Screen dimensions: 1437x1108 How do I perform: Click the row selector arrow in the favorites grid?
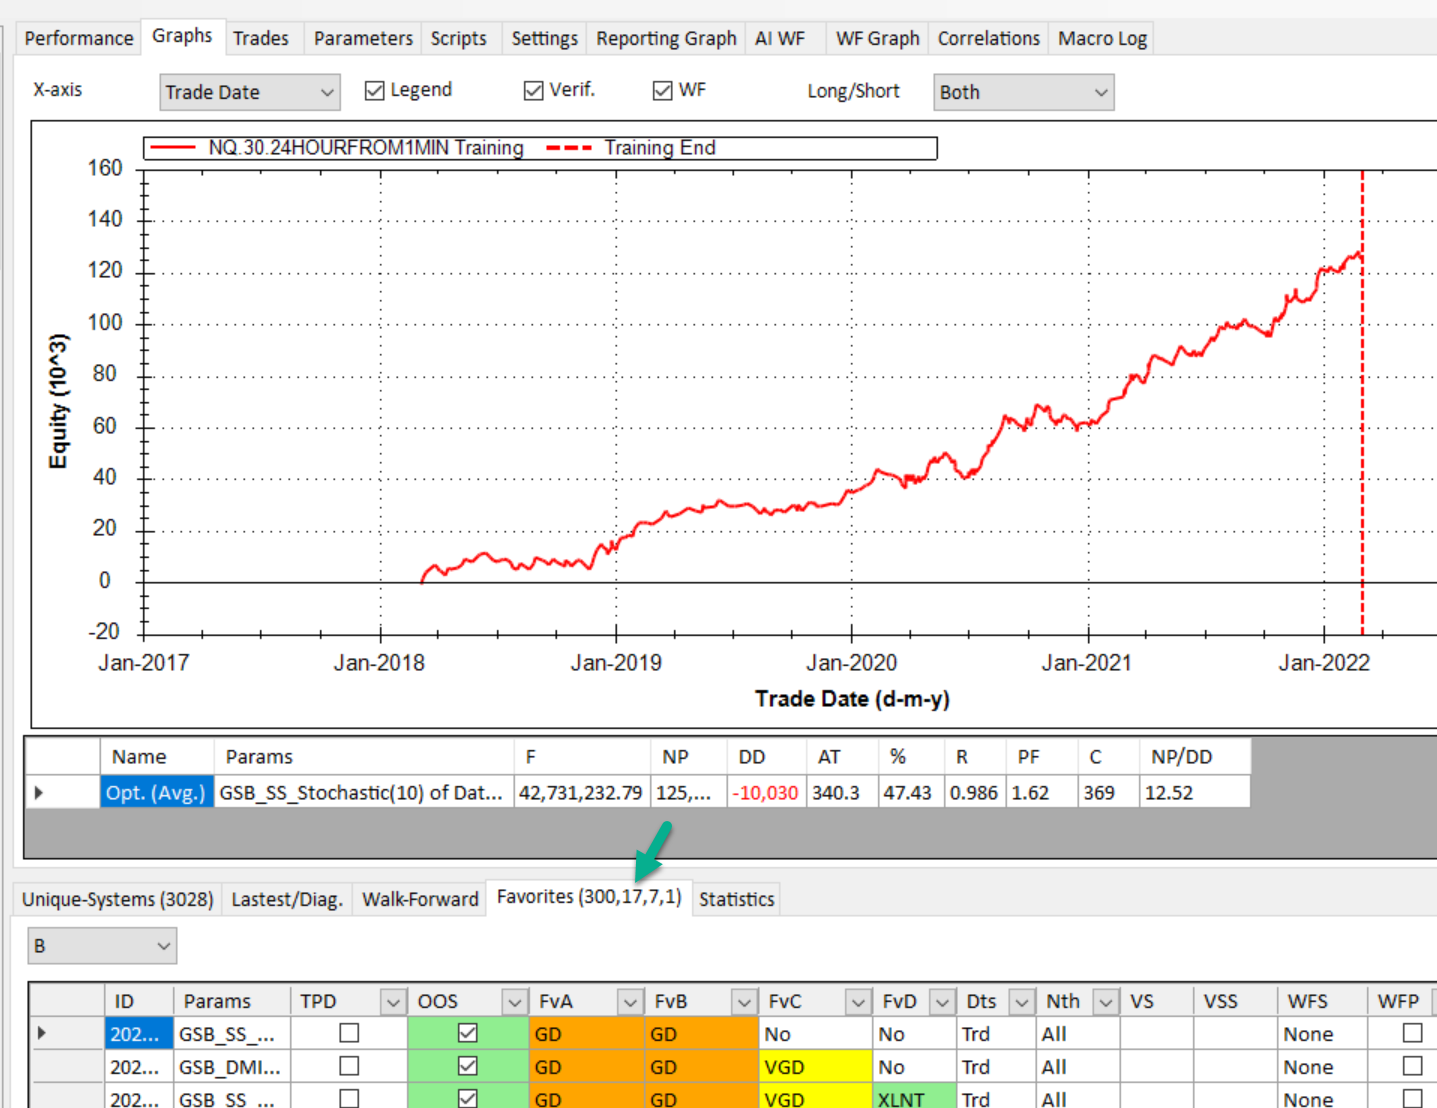[41, 1033]
